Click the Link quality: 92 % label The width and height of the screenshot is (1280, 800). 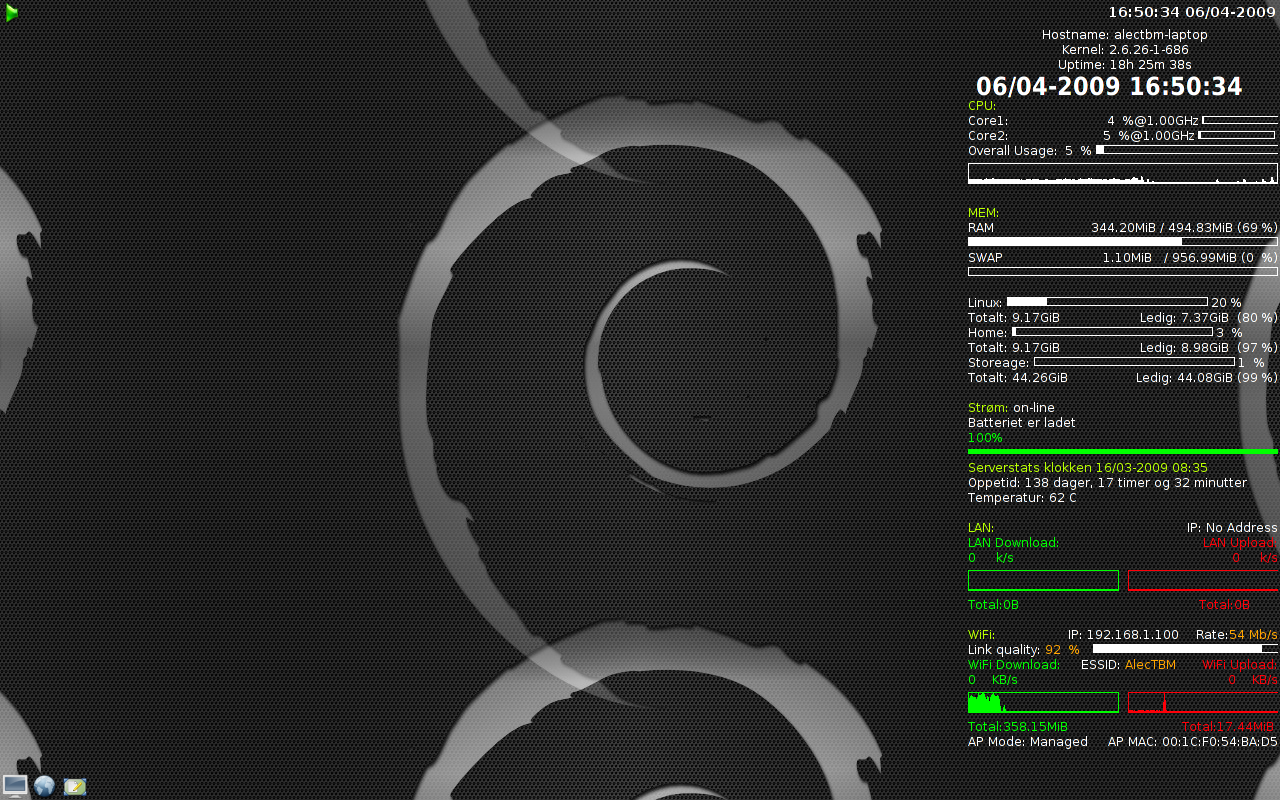pyautogui.click(x=1024, y=650)
